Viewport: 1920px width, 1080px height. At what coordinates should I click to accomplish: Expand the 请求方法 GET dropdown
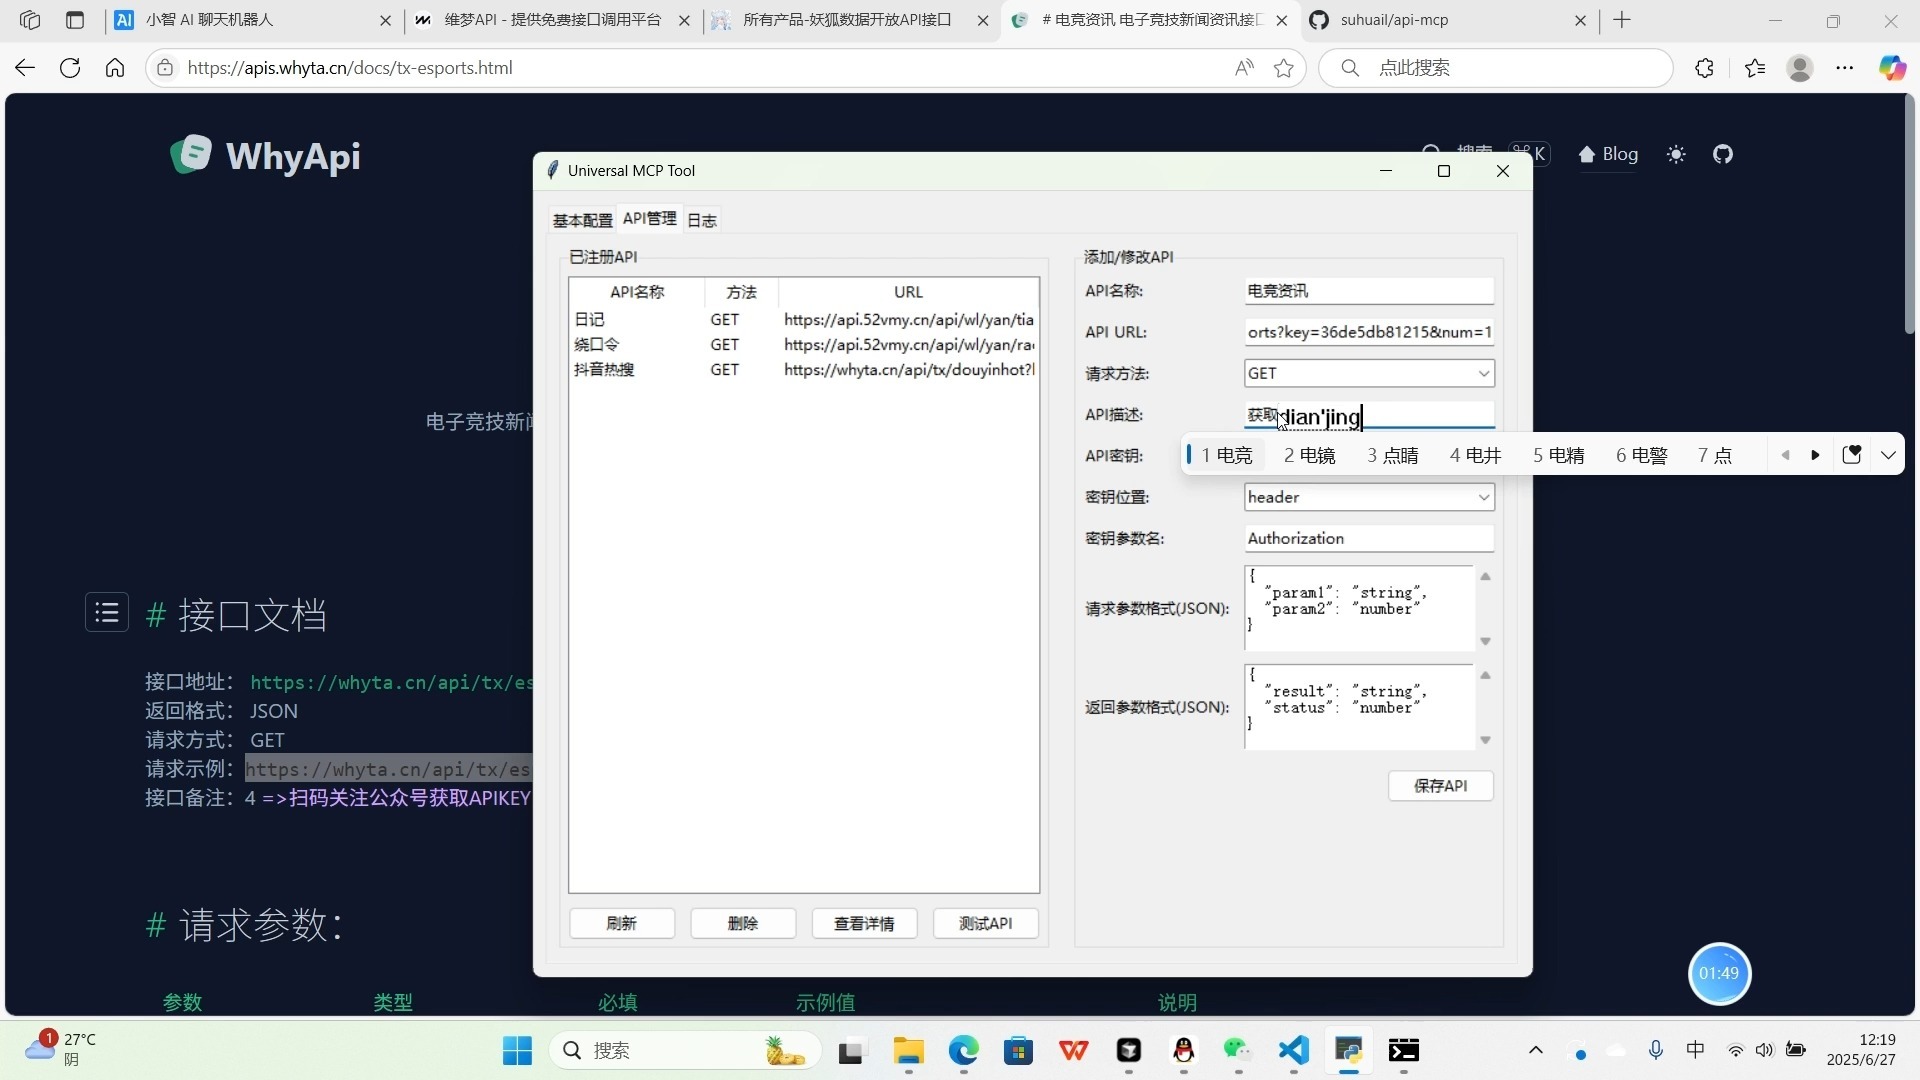coord(1483,373)
